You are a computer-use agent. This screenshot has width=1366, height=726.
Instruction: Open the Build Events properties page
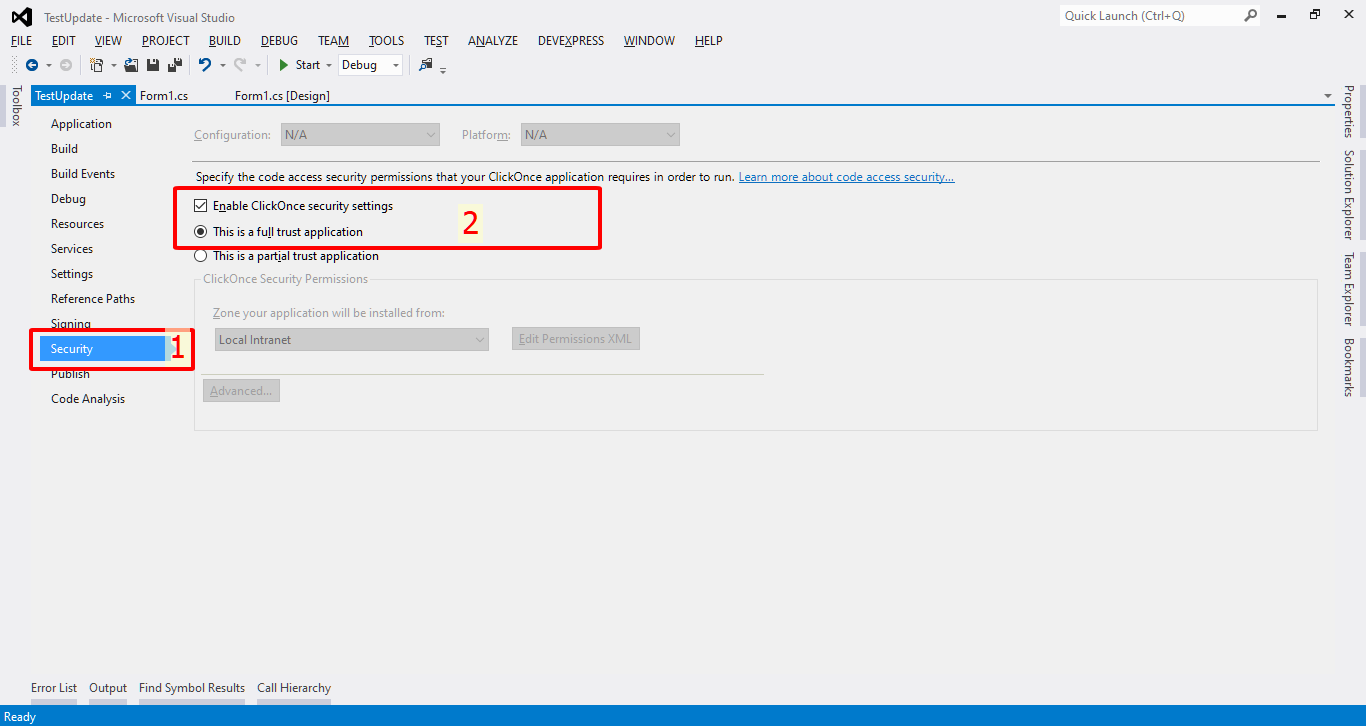(x=83, y=174)
